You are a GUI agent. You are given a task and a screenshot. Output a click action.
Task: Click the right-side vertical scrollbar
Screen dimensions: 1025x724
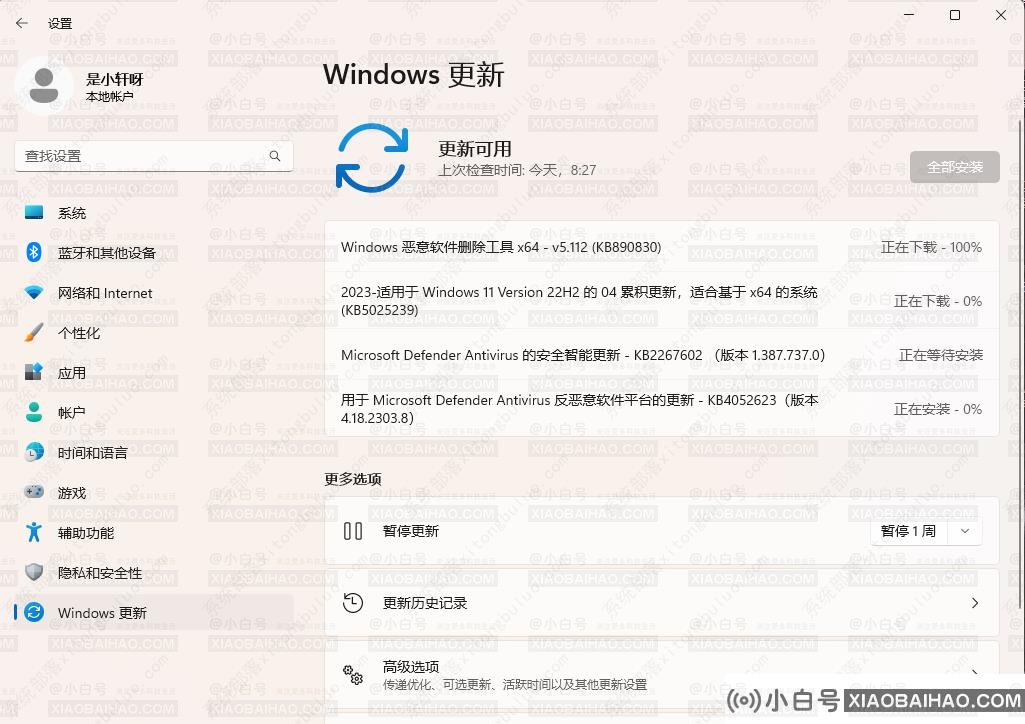1020,366
